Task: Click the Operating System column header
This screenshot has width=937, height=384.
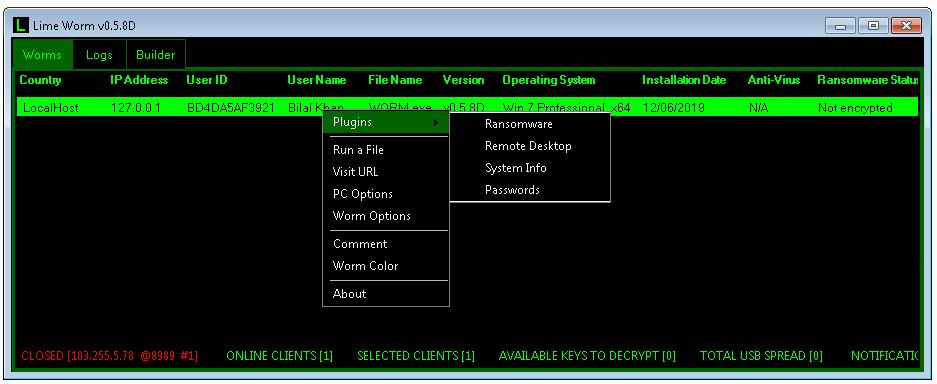Action: pos(549,80)
